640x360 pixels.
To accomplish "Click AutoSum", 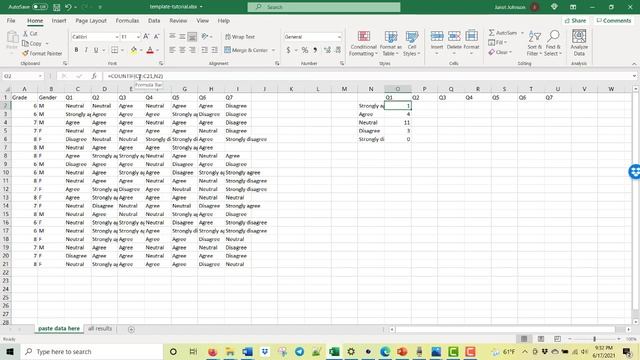I will 503,33.
